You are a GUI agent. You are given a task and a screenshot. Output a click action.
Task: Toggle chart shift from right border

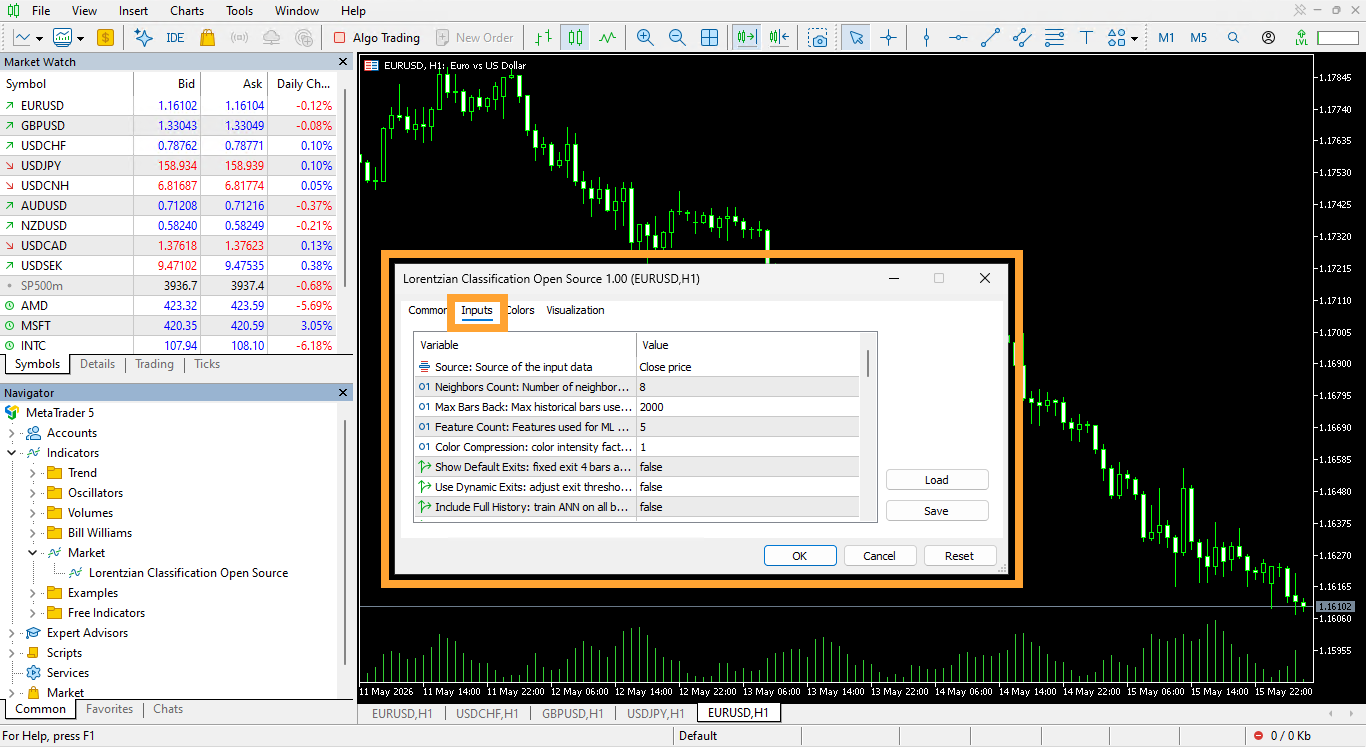pyautogui.click(x=780, y=38)
